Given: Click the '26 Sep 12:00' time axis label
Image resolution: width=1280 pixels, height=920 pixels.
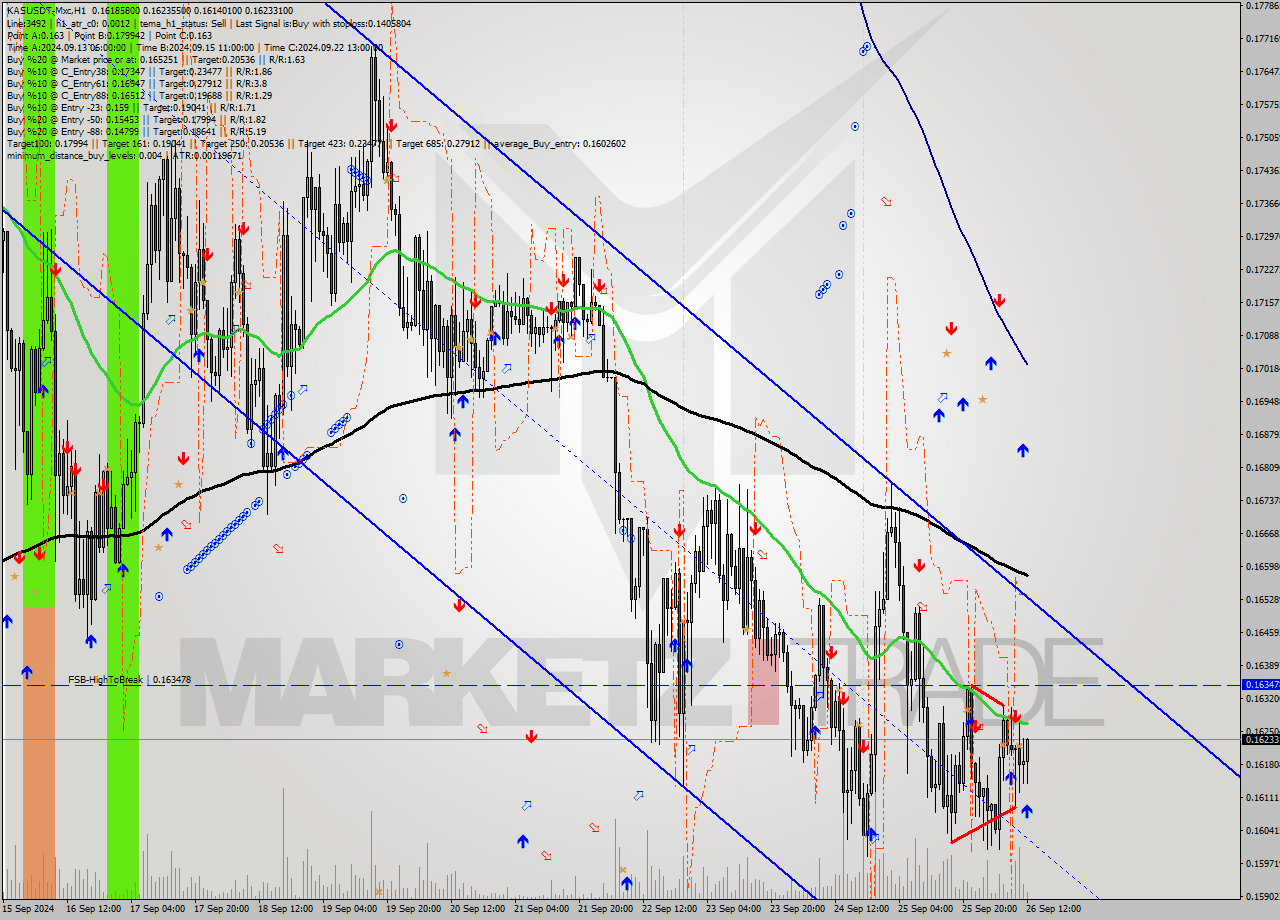Looking at the screenshot, I should [x=1053, y=909].
